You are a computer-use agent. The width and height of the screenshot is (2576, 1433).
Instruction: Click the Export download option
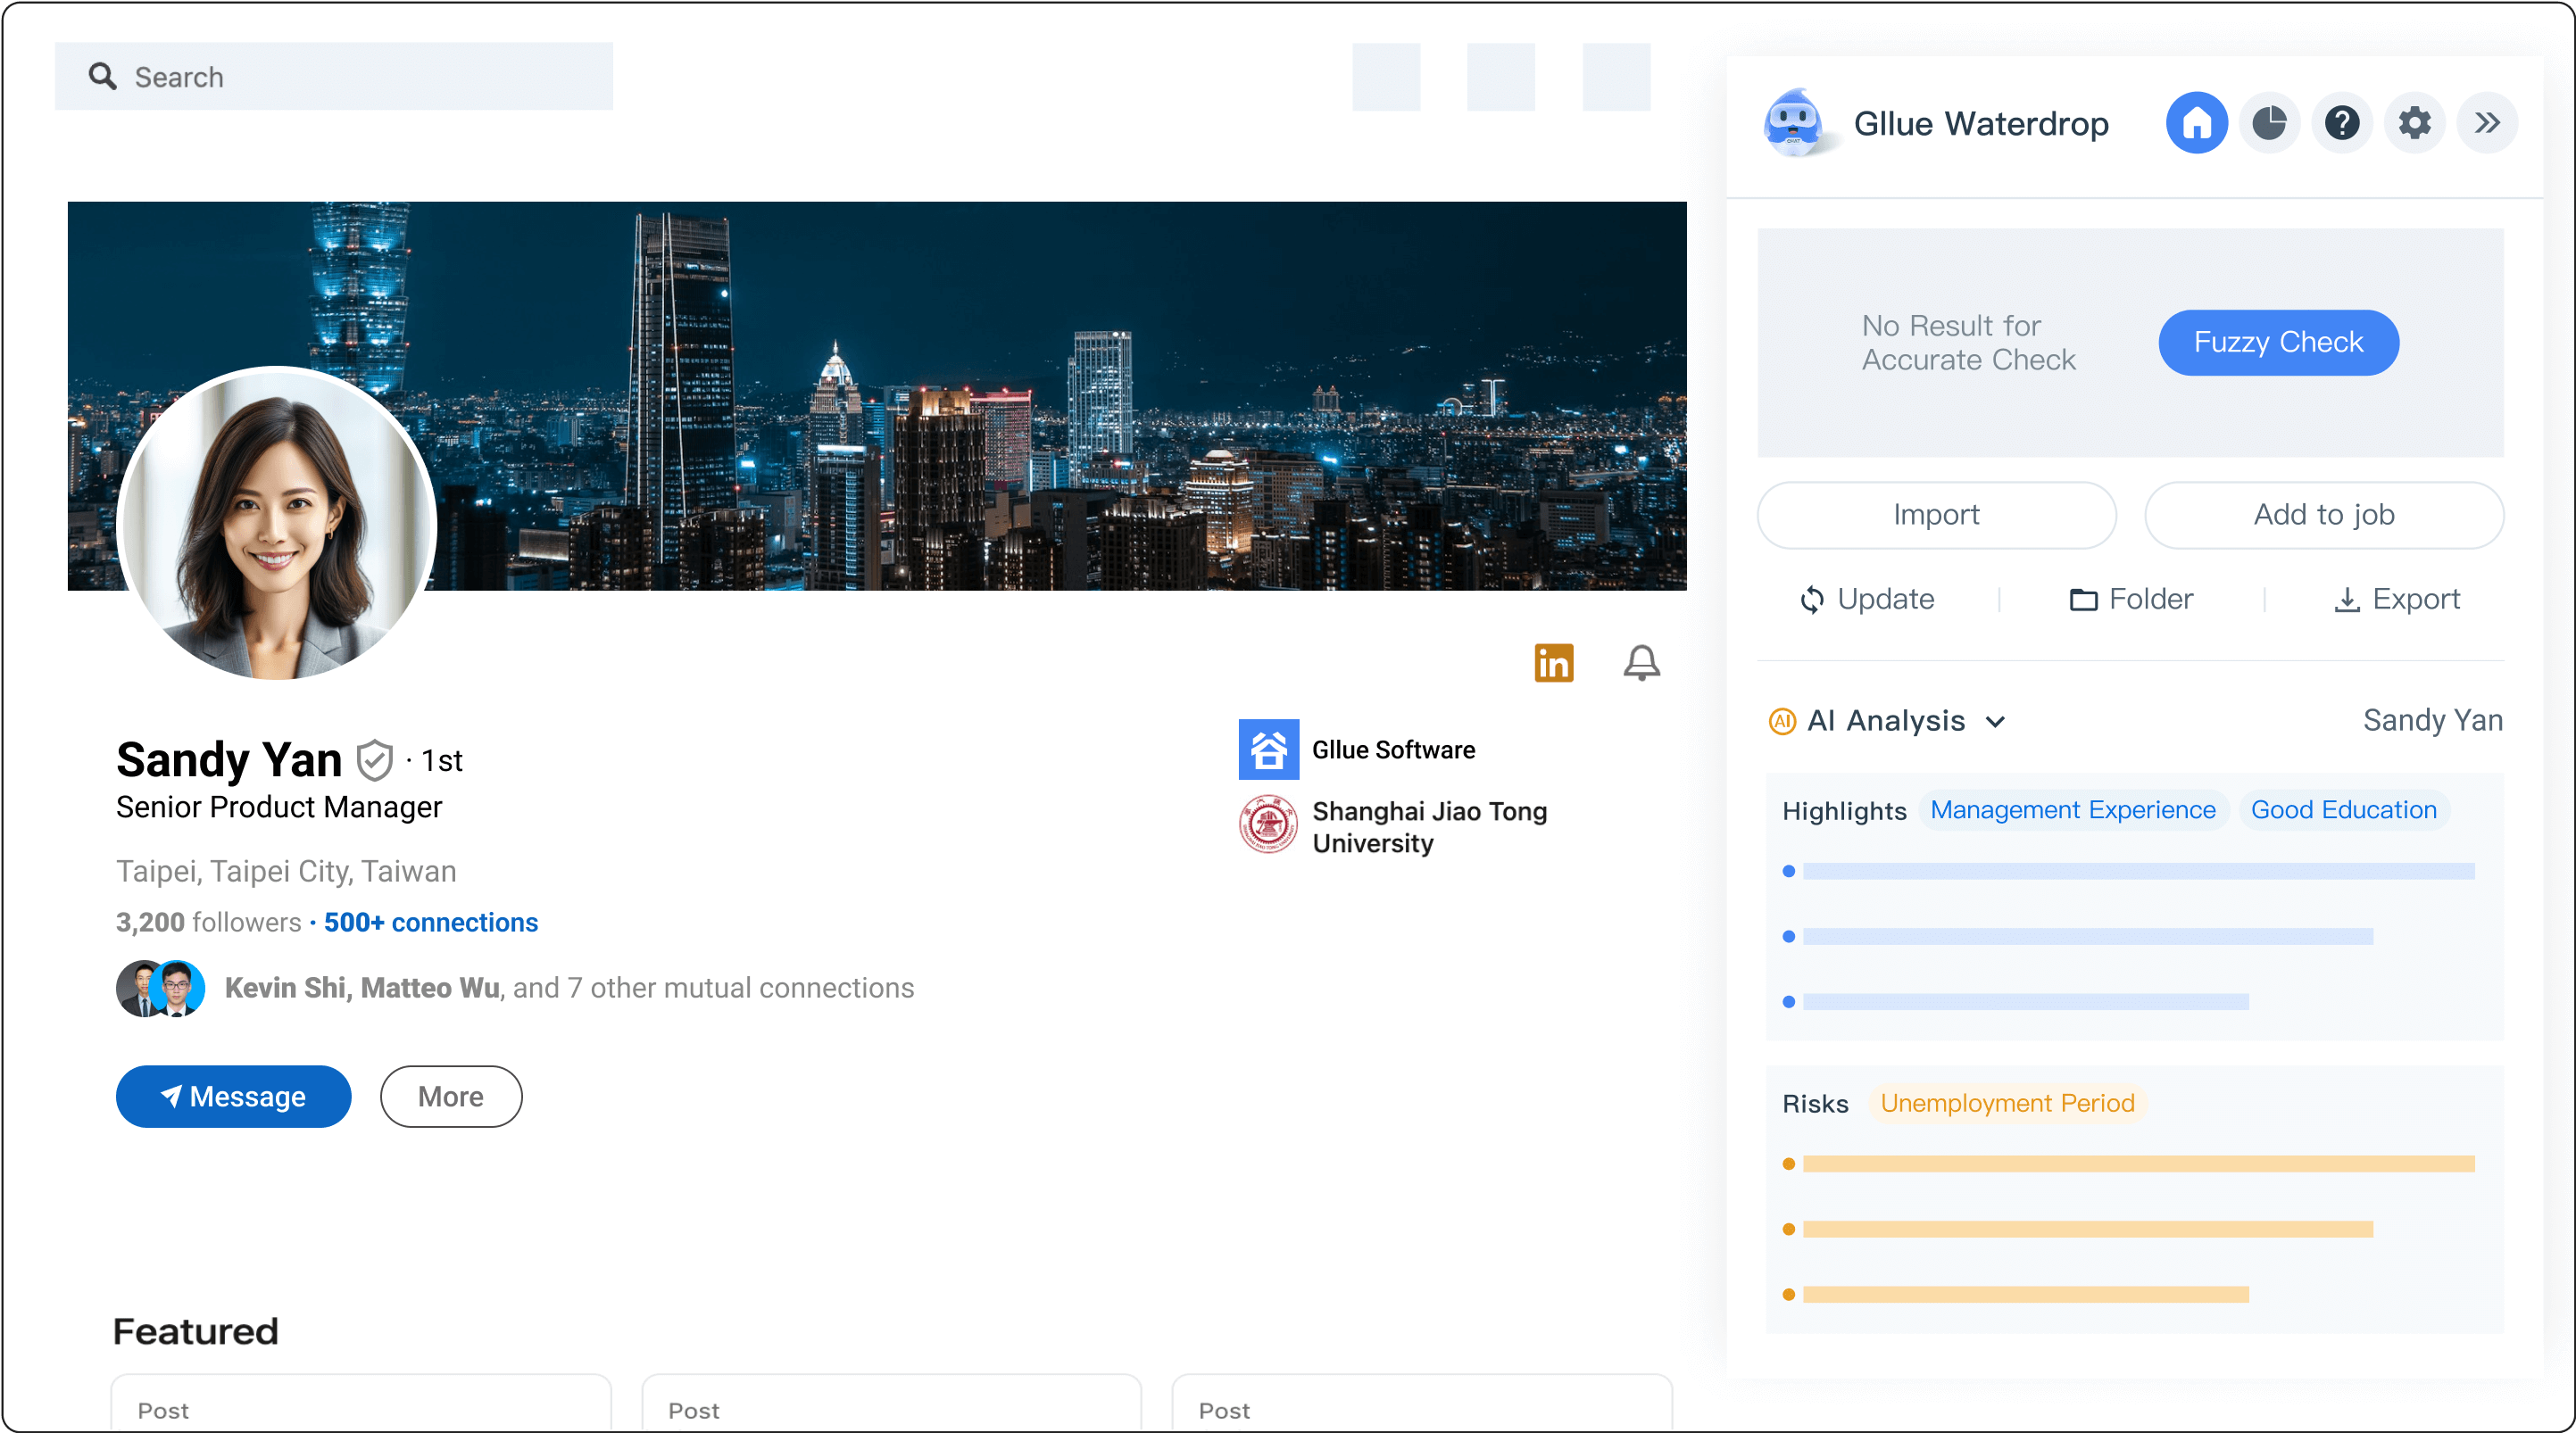click(x=2397, y=599)
